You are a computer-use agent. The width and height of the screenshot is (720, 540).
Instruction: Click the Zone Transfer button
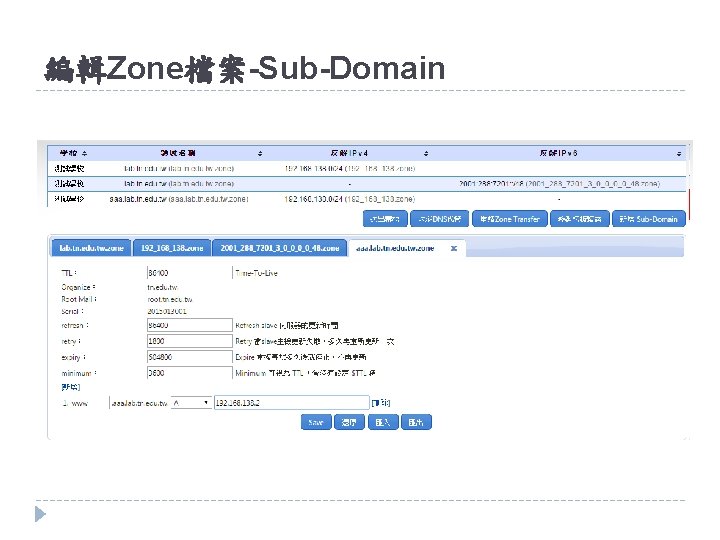point(510,219)
